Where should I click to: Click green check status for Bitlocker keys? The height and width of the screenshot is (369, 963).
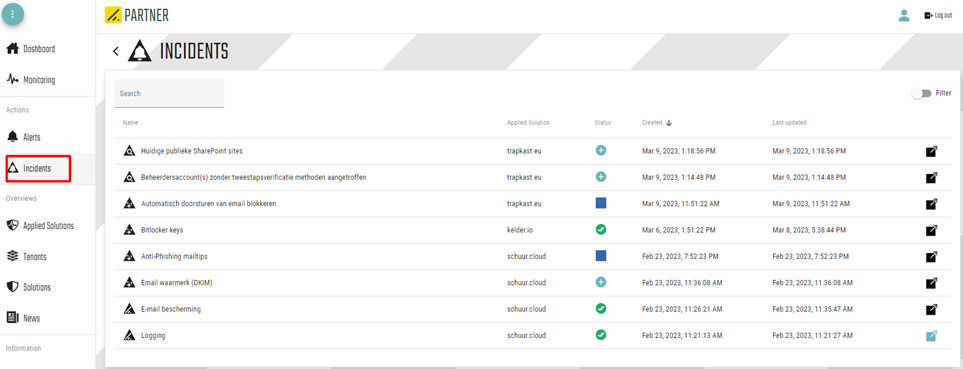(601, 229)
